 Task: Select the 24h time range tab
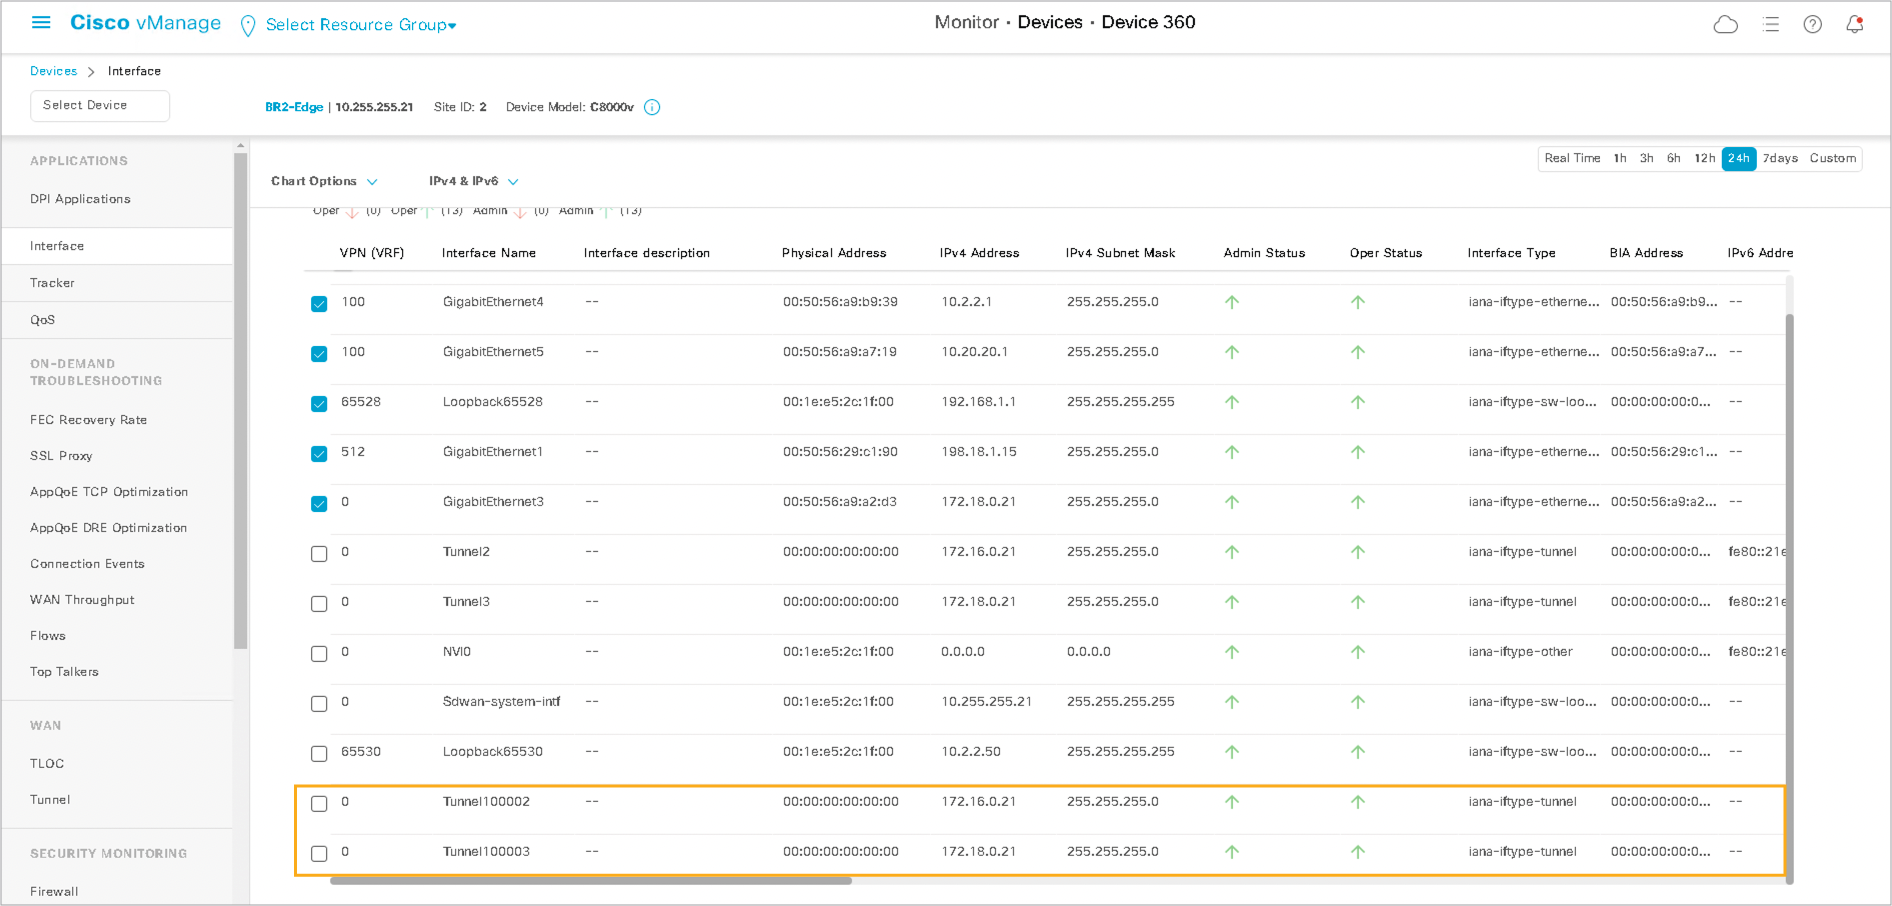coord(1739,158)
